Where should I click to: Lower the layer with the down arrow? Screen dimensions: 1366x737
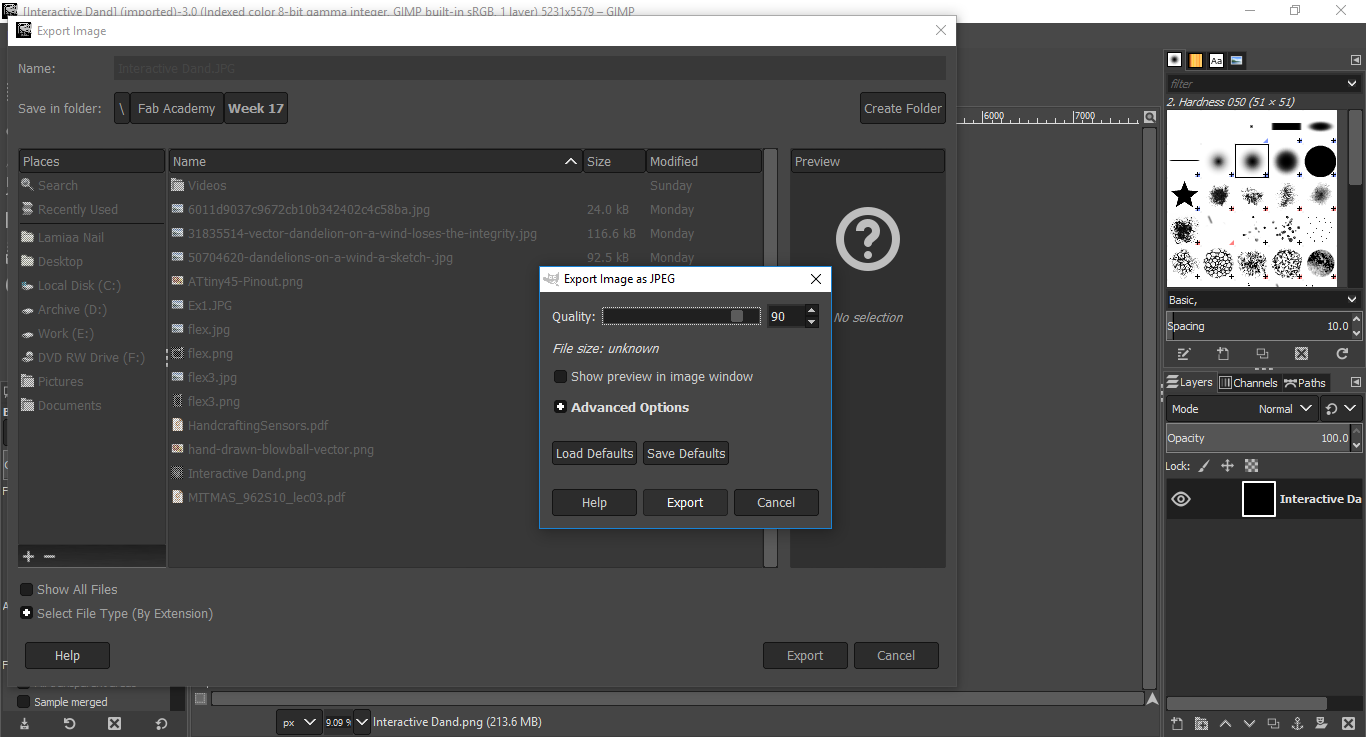(x=1249, y=724)
